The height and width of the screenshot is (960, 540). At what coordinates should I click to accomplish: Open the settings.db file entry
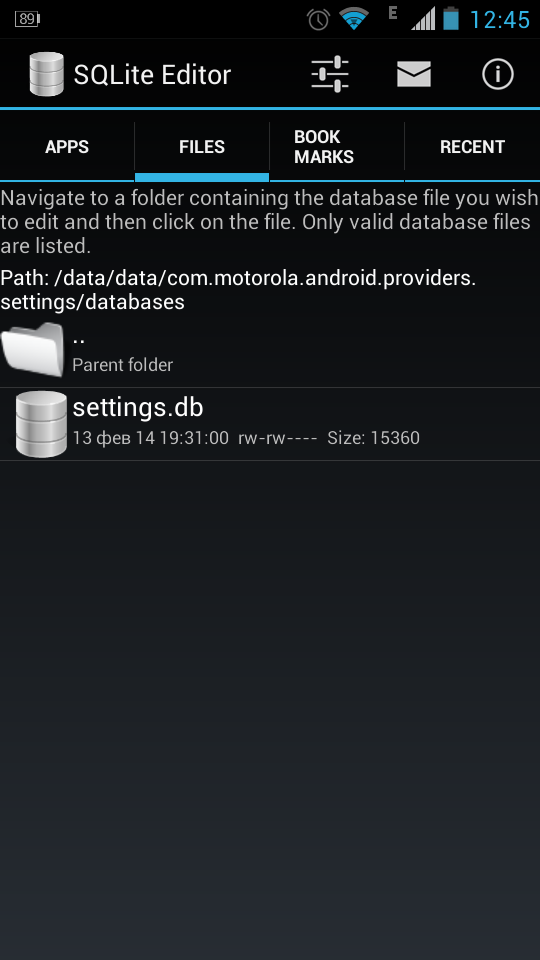pyautogui.click(x=270, y=424)
